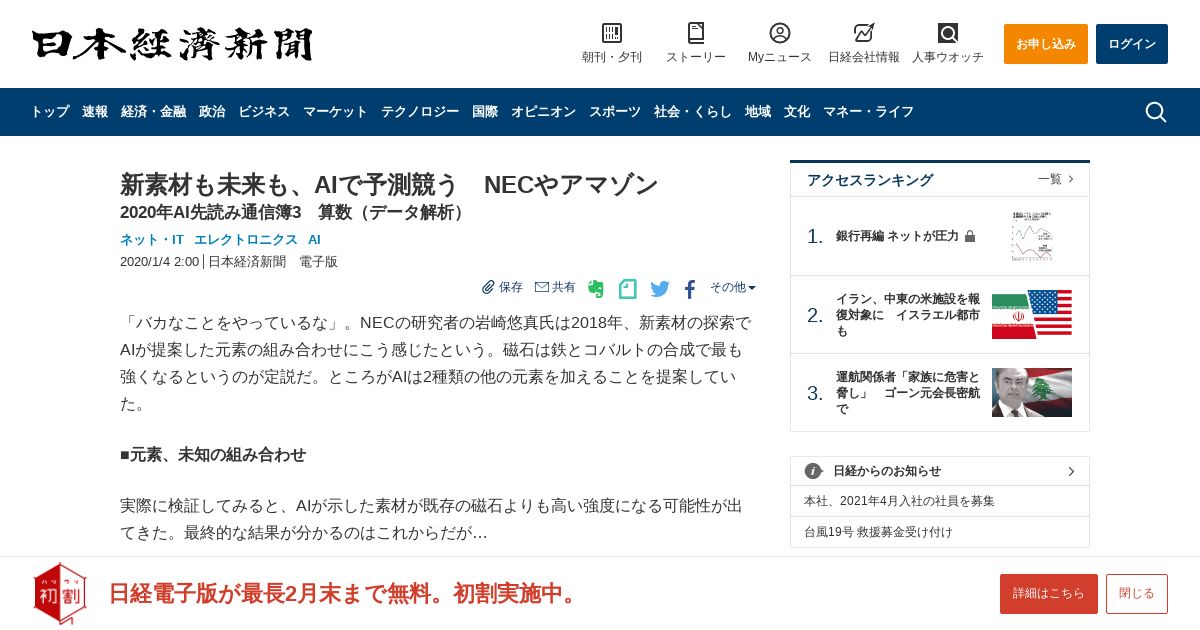Open the 朝刊・夕刊 newspaper icon
This screenshot has width=1200, height=630.
612,33
